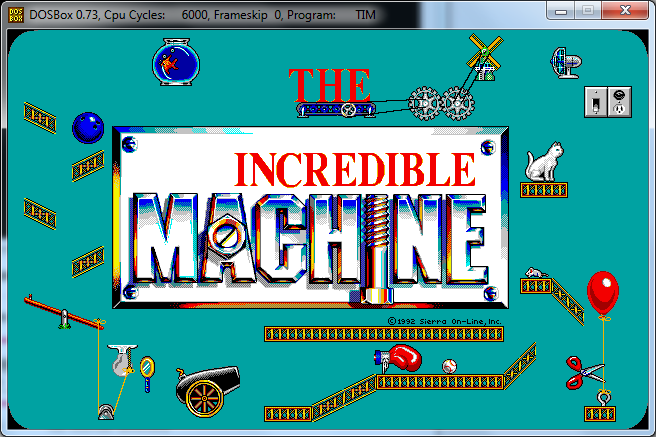Click the red seesaw teeter-totter
The image size is (656, 437).
pos(64,313)
